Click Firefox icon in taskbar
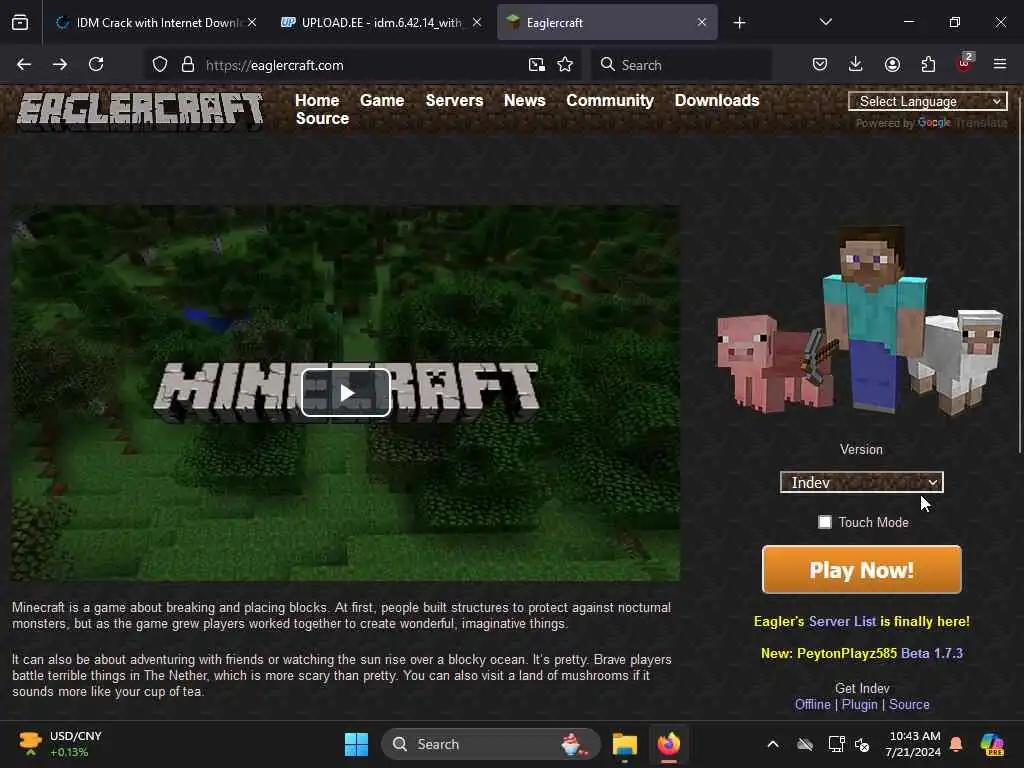1024x768 pixels. click(669, 744)
